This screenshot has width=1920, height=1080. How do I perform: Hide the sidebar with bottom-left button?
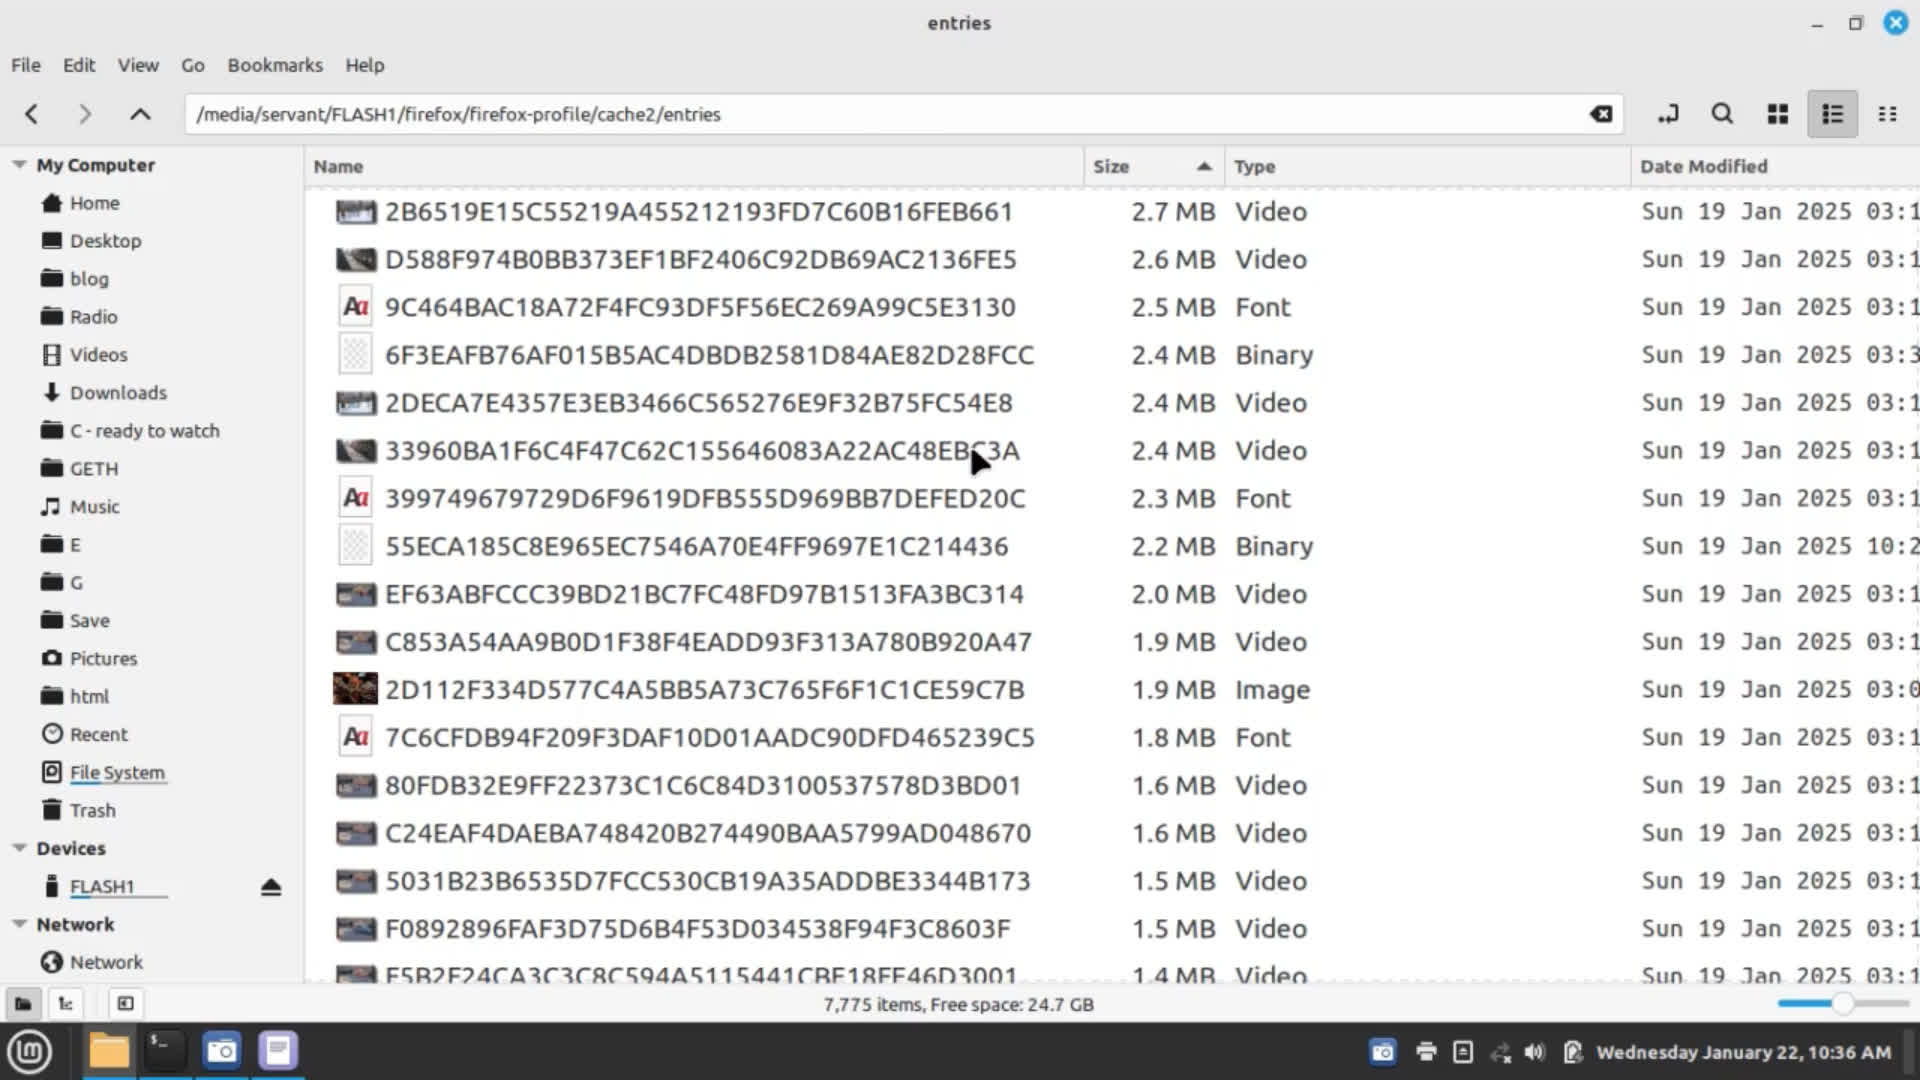tap(125, 1003)
